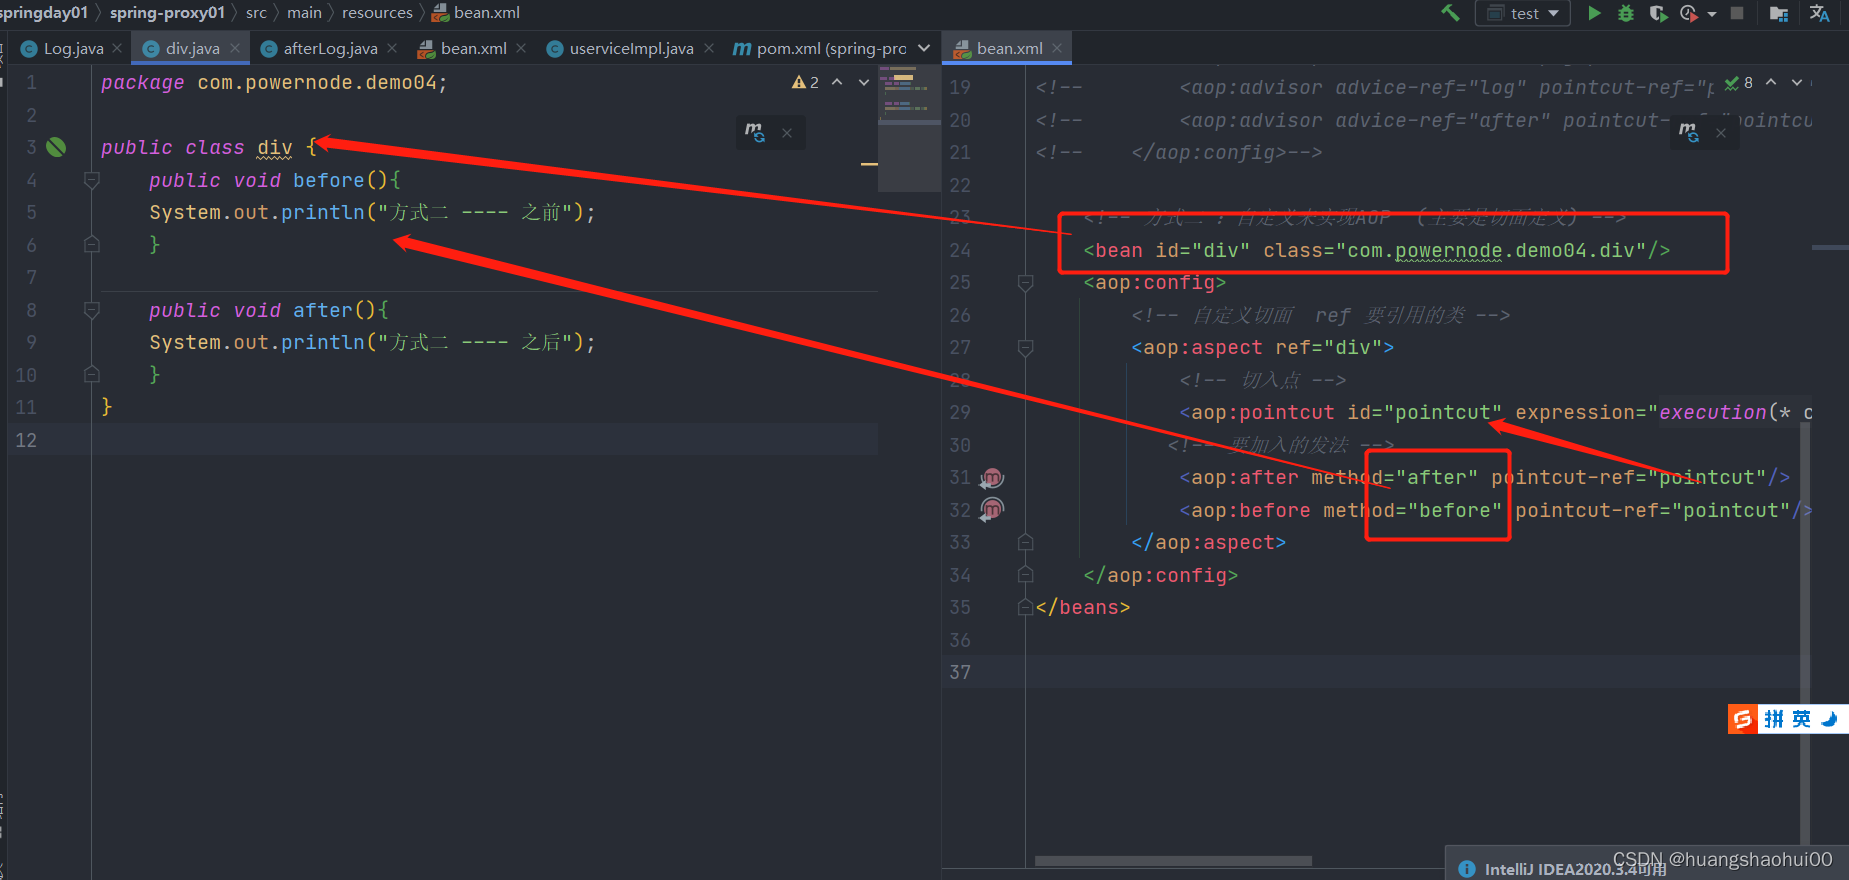Click the profiler run icon with the clock

(1688, 13)
